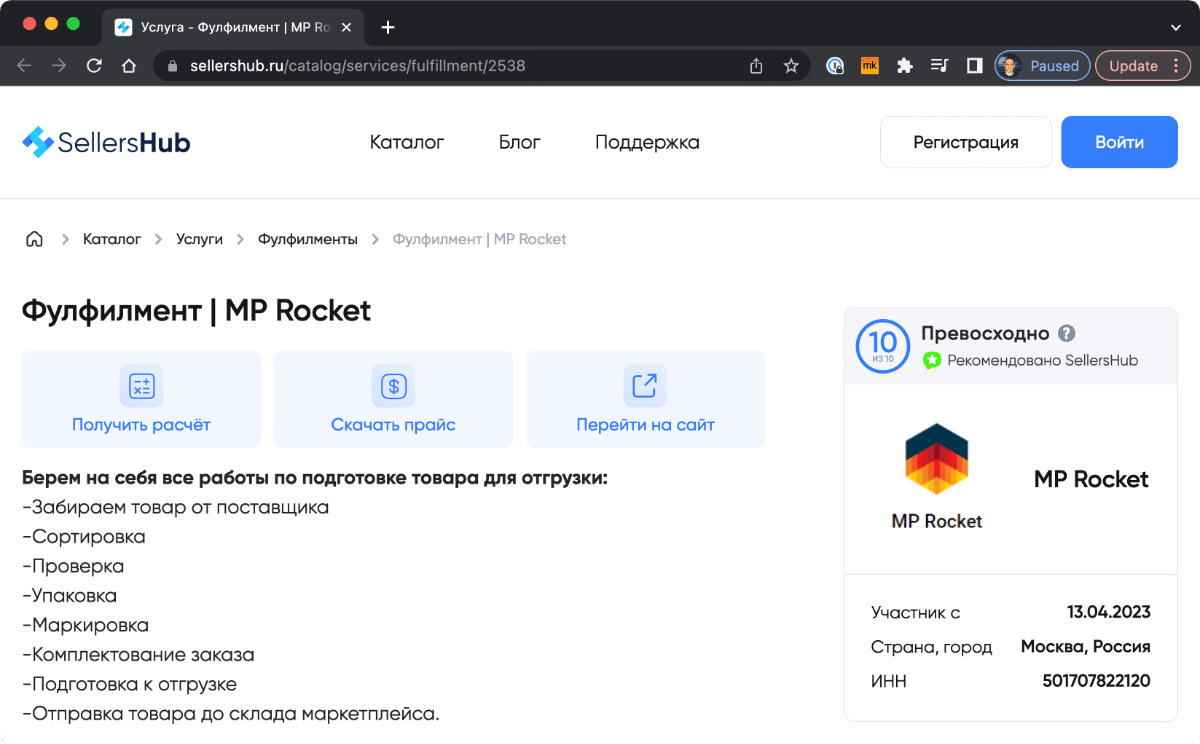
Task: Click the green «Рекомендовано SellersHub» star badge
Action: tap(931, 360)
